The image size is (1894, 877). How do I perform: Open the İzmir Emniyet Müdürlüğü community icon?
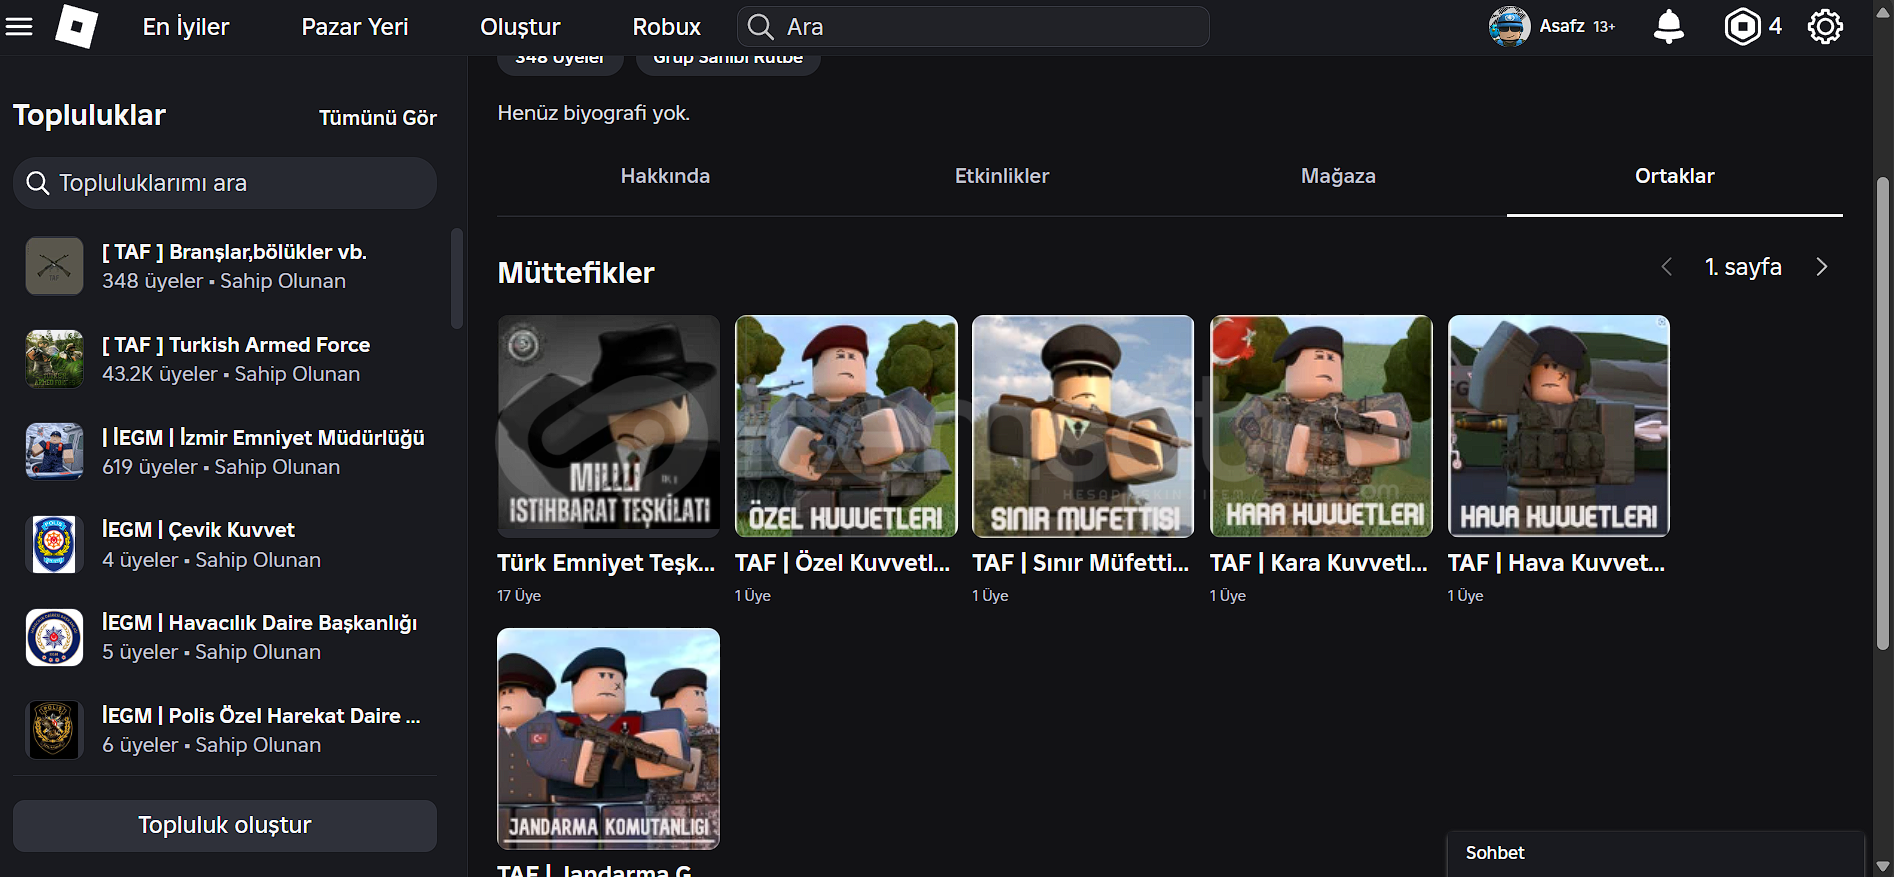pos(54,451)
